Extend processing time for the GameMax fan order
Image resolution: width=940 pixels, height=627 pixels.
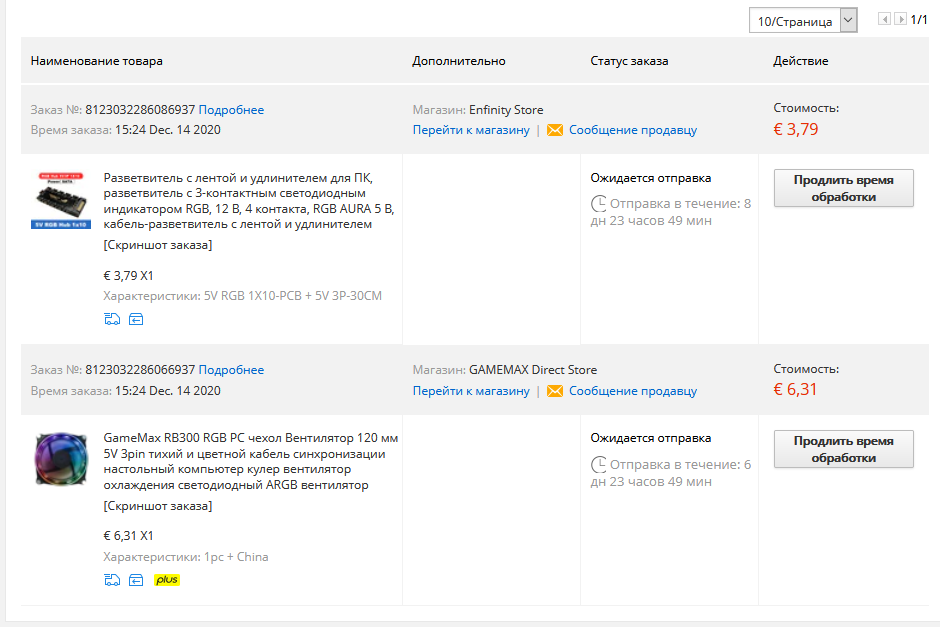(x=843, y=449)
